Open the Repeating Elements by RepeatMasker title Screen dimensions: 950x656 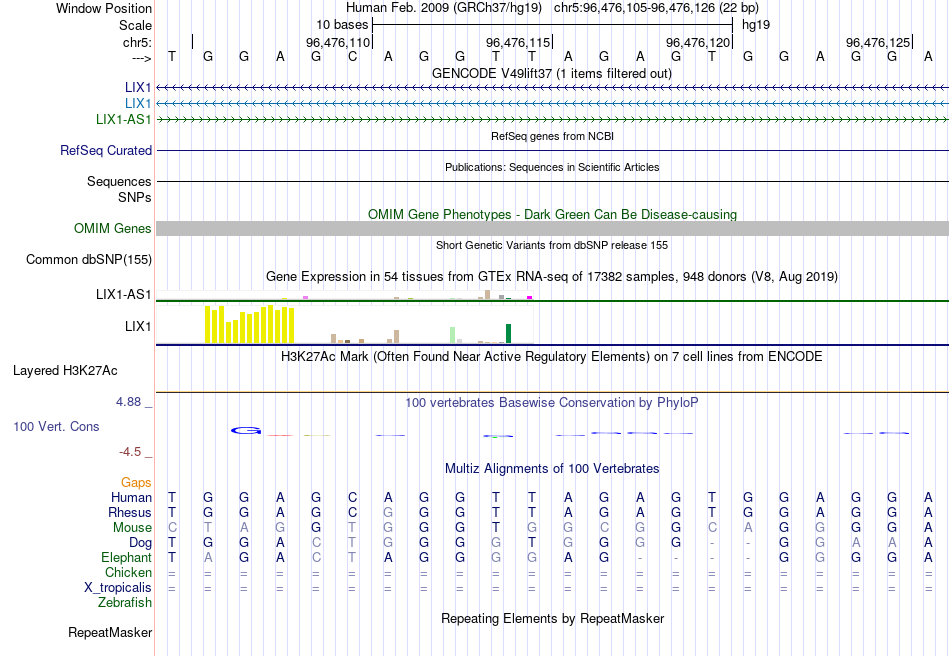[552, 618]
